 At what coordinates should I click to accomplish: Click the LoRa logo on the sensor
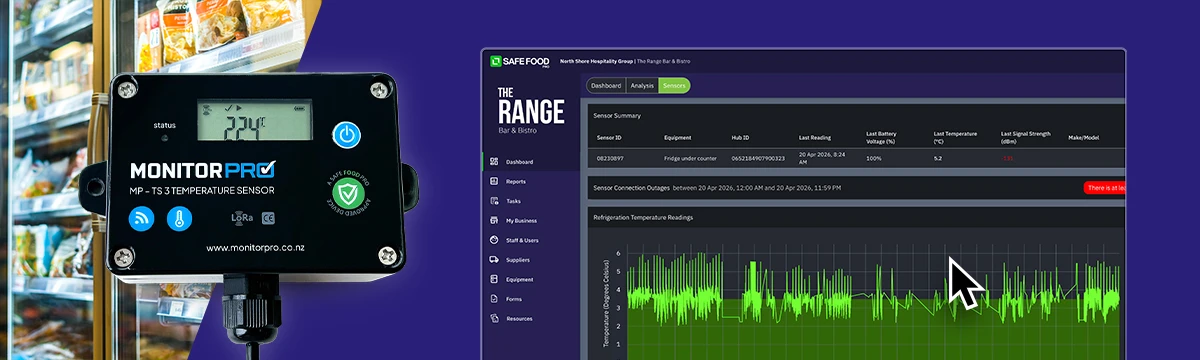click(x=242, y=217)
